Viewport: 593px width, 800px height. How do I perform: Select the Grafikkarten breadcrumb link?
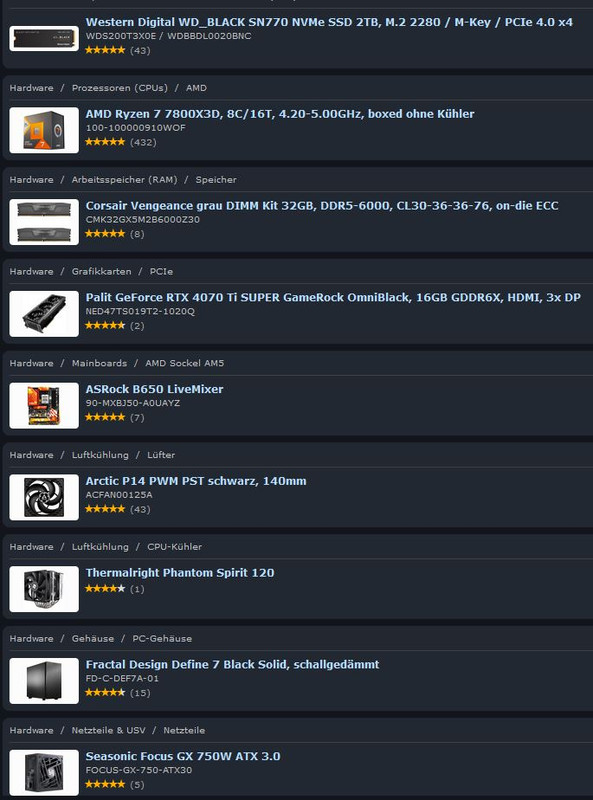click(101, 271)
